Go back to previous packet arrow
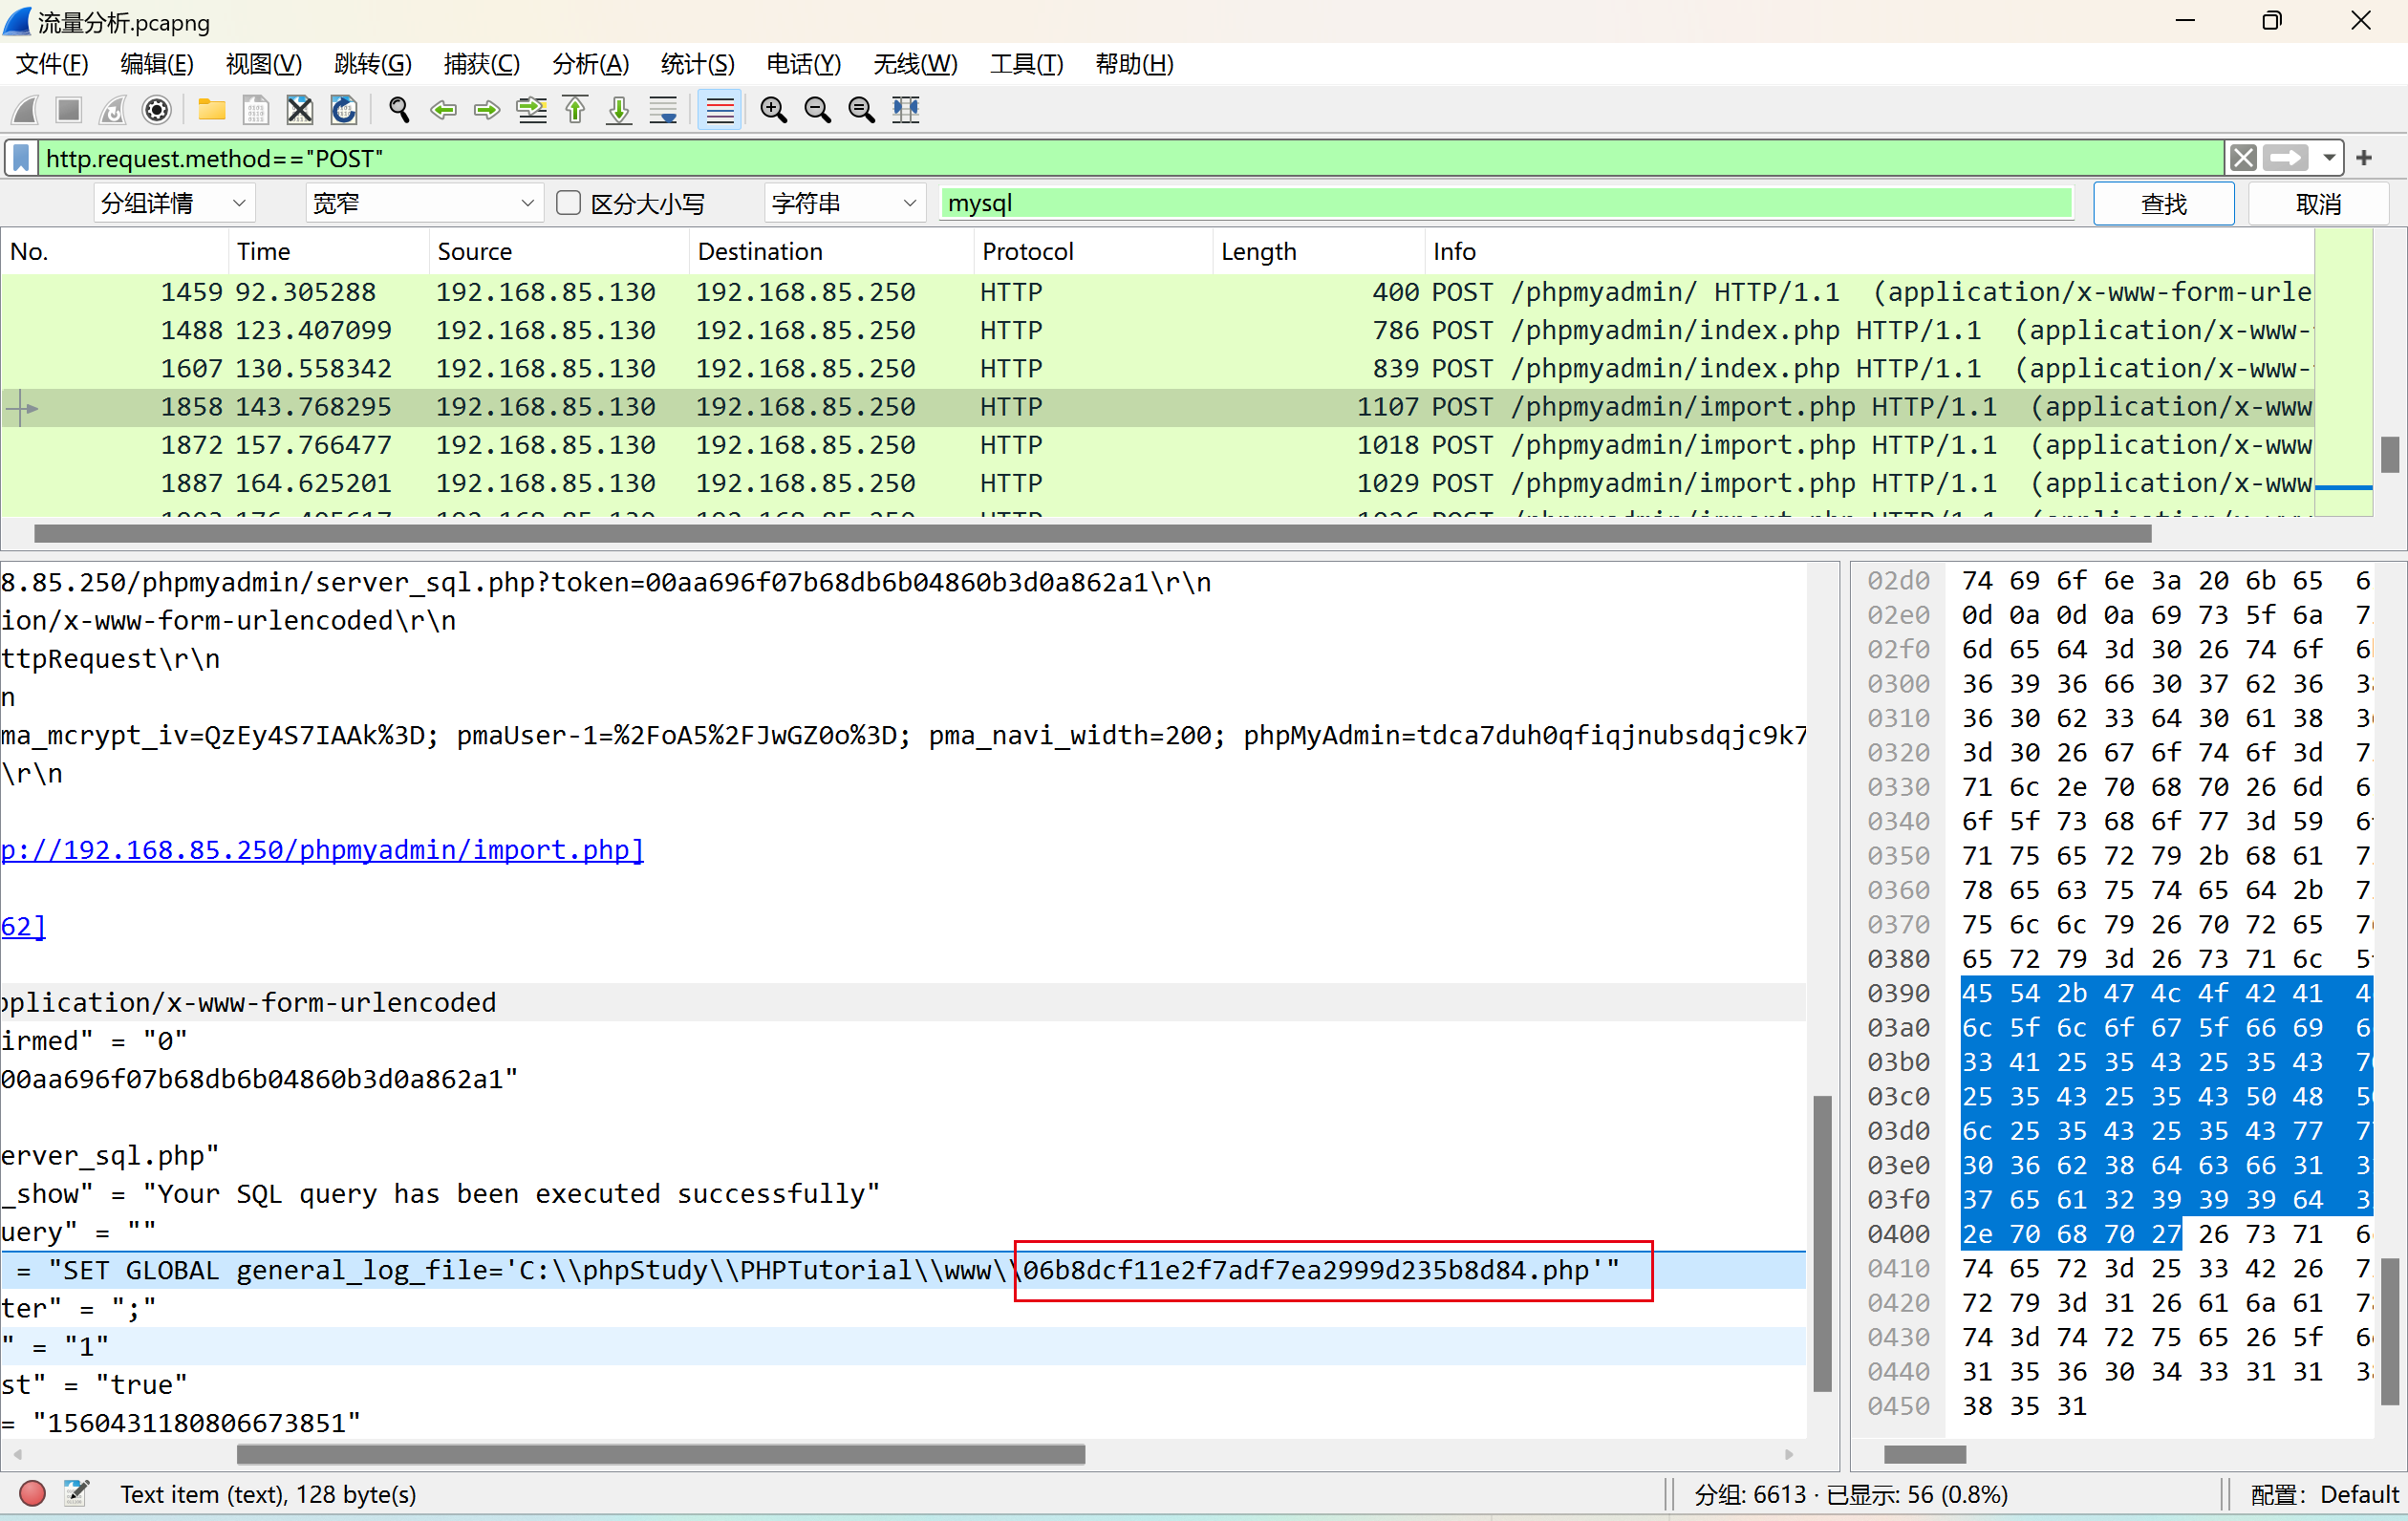The width and height of the screenshot is (2408, 1521). pos(442,109)
